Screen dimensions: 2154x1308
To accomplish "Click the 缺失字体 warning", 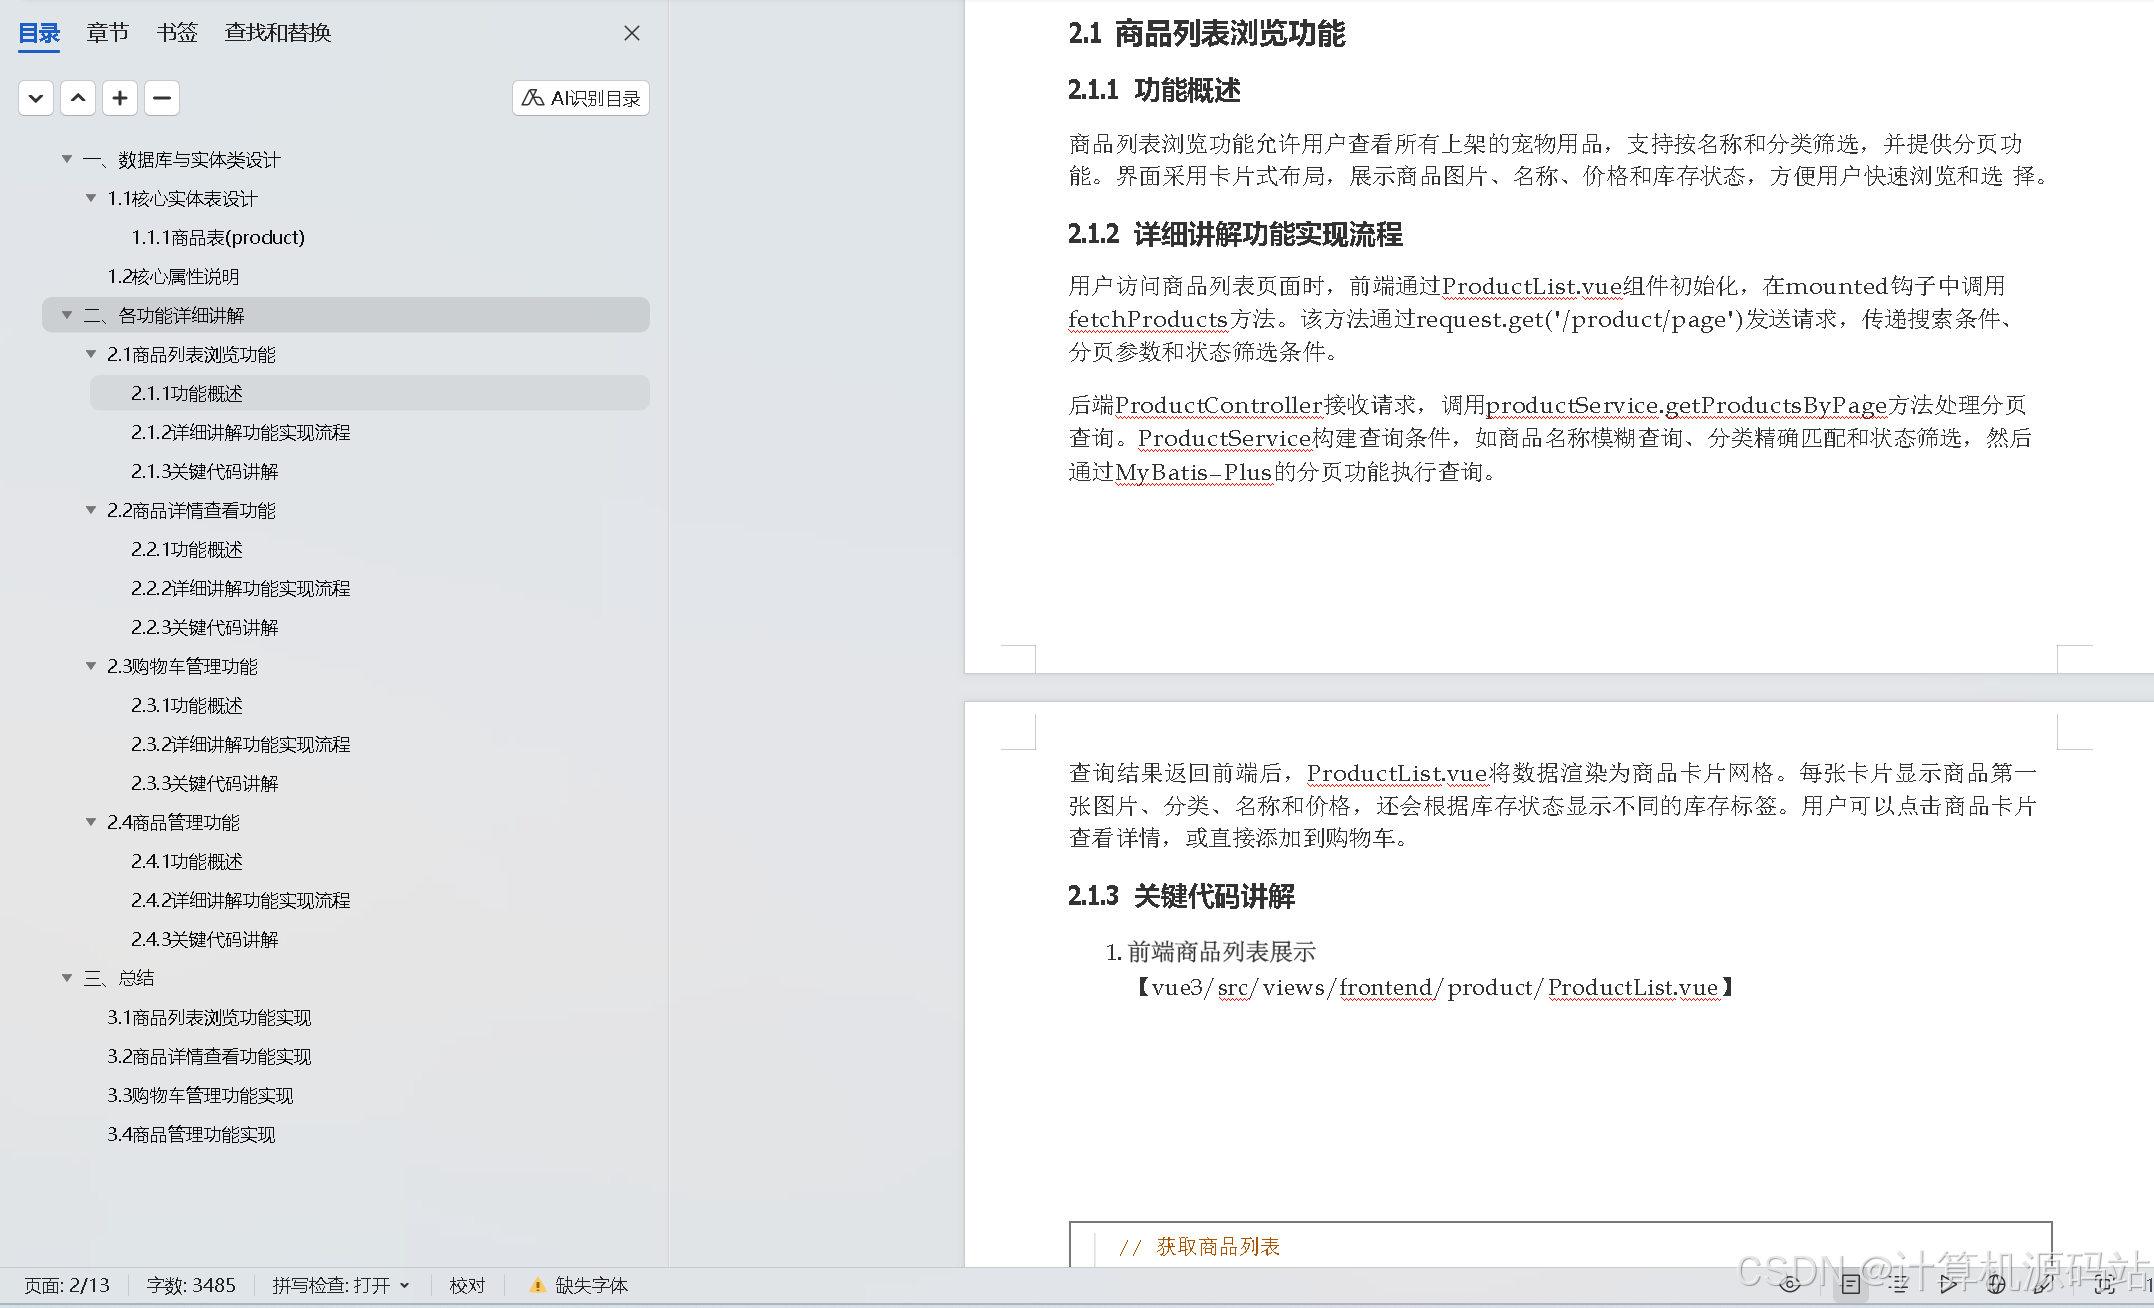I will [x=579, y=1285].
